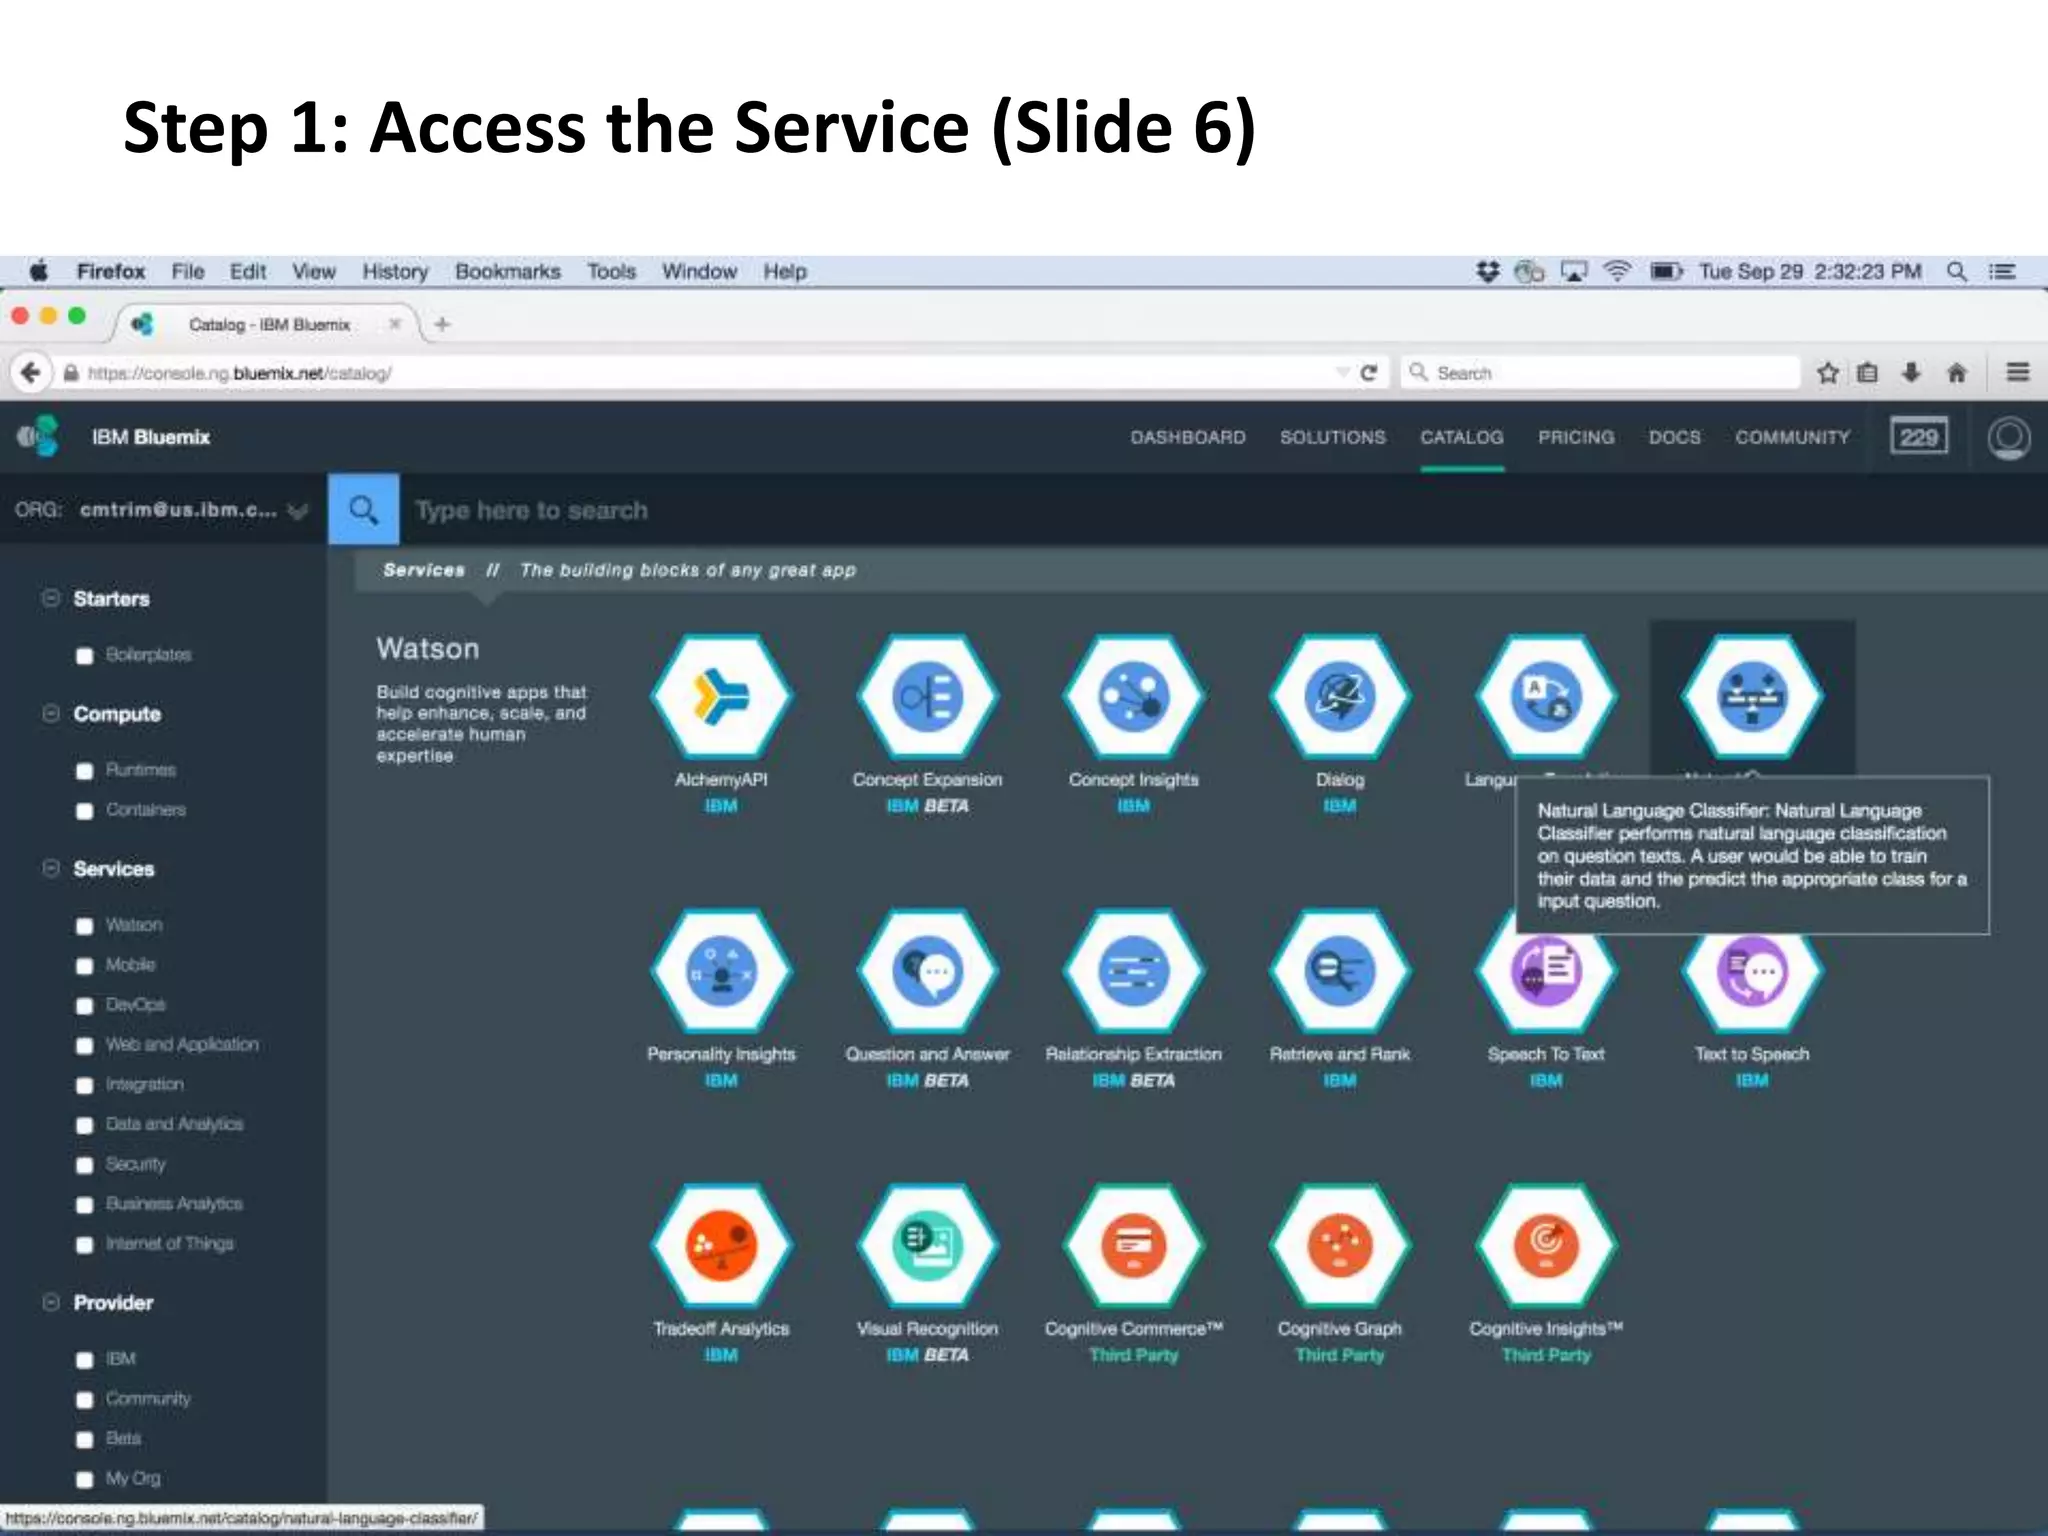Open the Firefox hamburger menu
Screen dimensions: 2048x1536
pos(2018,372)
